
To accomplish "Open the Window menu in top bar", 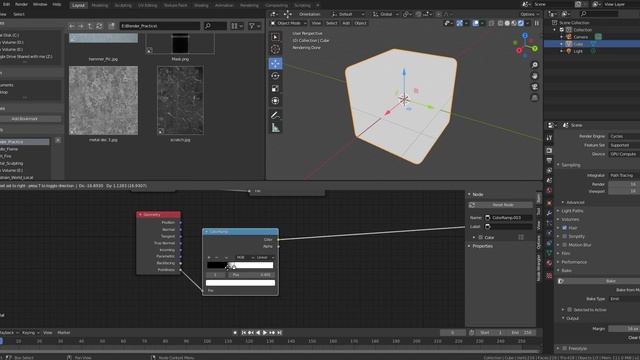I will [40, 4].
